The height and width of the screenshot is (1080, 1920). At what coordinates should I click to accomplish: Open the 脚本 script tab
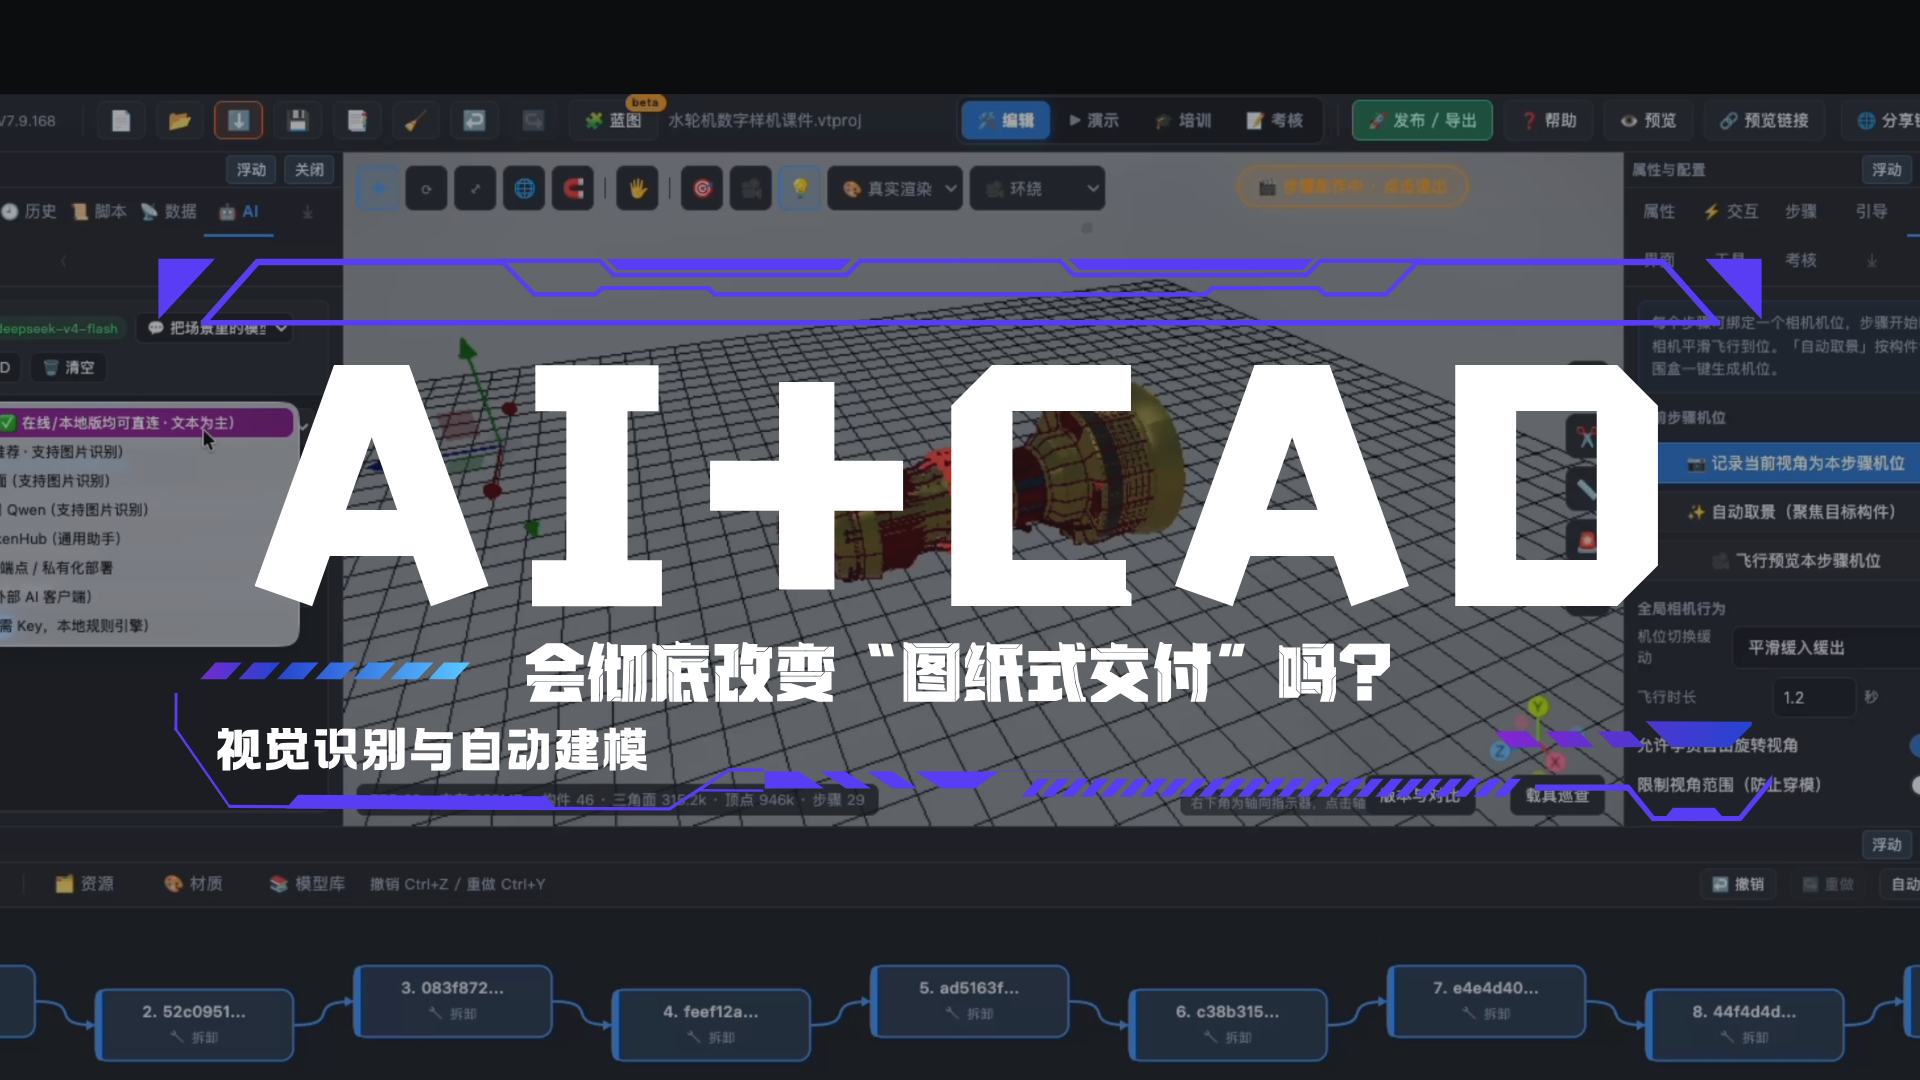[x=99, y=212]
